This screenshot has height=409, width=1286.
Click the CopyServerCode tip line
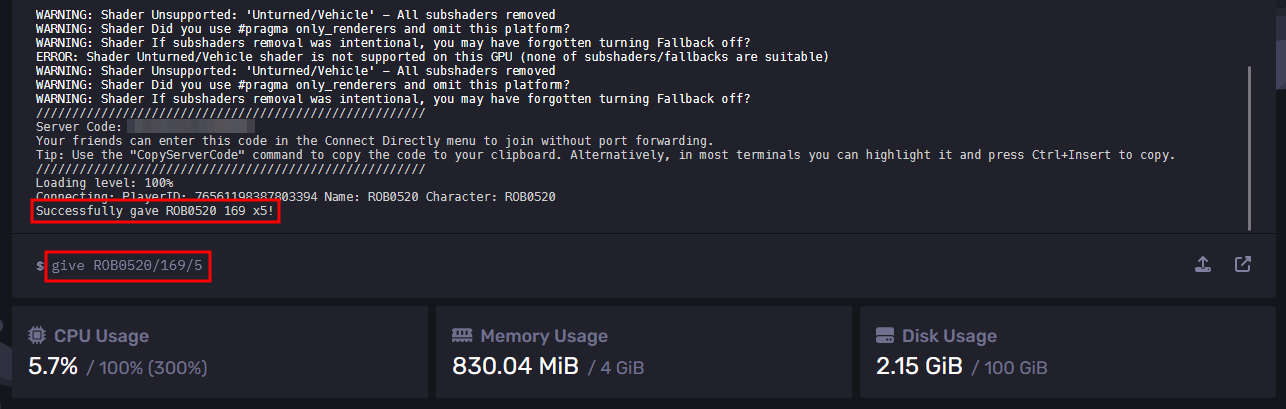click(x=605, y=155)
